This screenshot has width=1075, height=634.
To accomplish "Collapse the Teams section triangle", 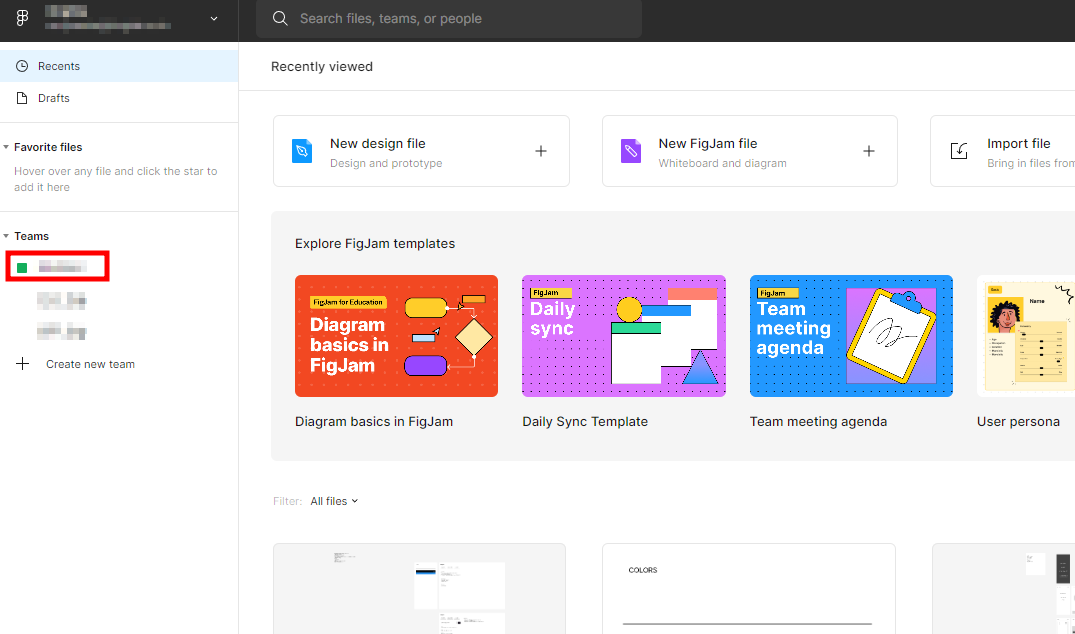I will tap(6, 236).
